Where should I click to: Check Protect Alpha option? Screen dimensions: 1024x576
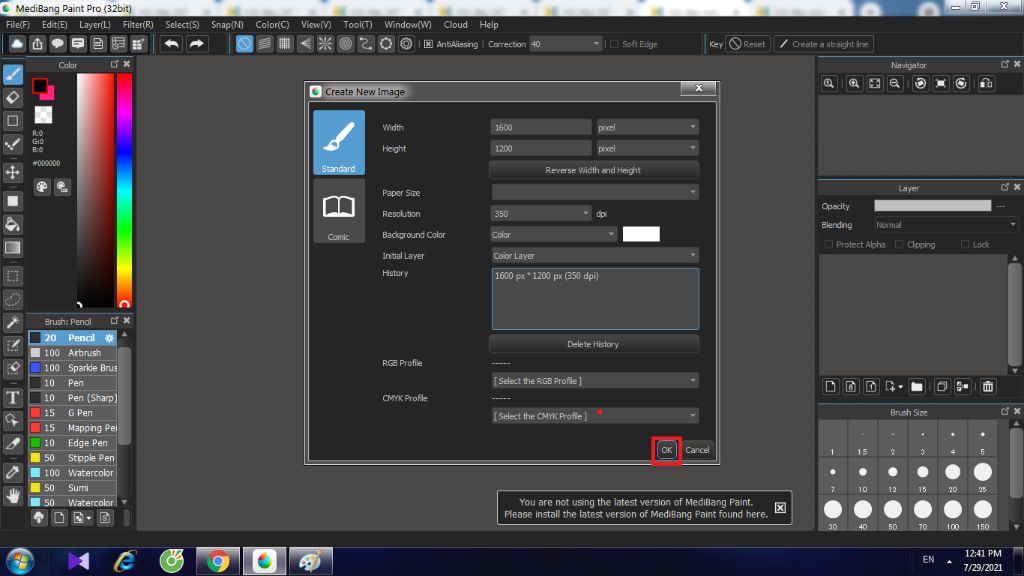click(x=829, y=244)
